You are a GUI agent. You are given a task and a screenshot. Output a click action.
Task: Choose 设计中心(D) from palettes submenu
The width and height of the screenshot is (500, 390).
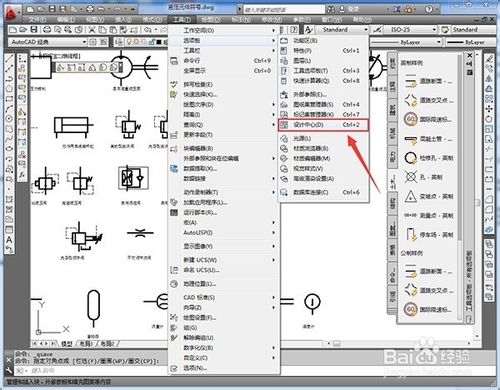tap(324, 125)
